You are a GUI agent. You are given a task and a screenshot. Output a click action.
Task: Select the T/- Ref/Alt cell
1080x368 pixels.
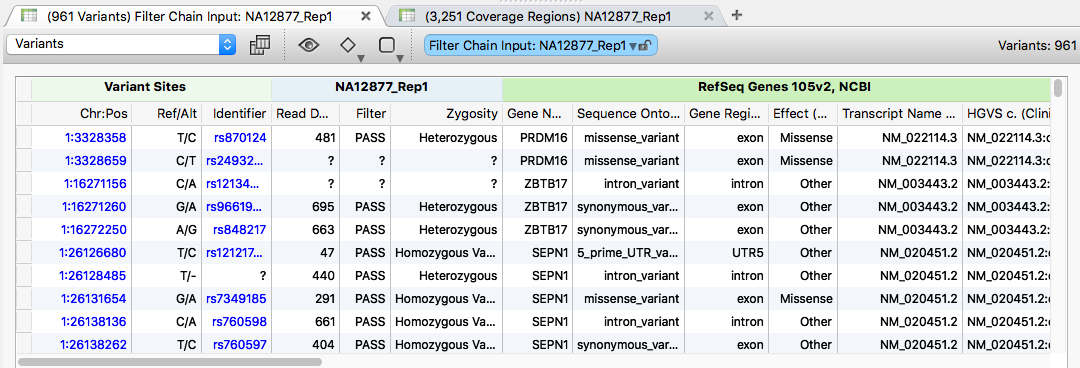click(167, 276)
